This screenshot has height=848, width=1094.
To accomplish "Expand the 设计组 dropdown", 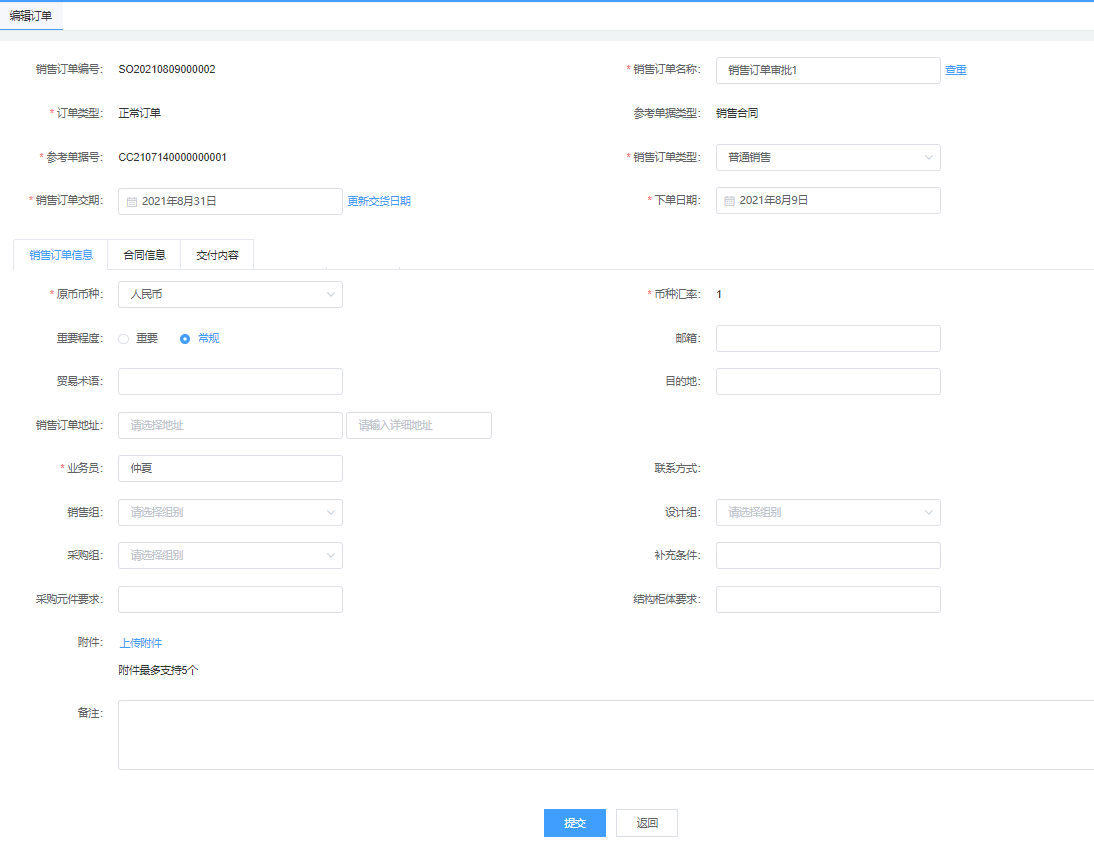I will (828, 512).
